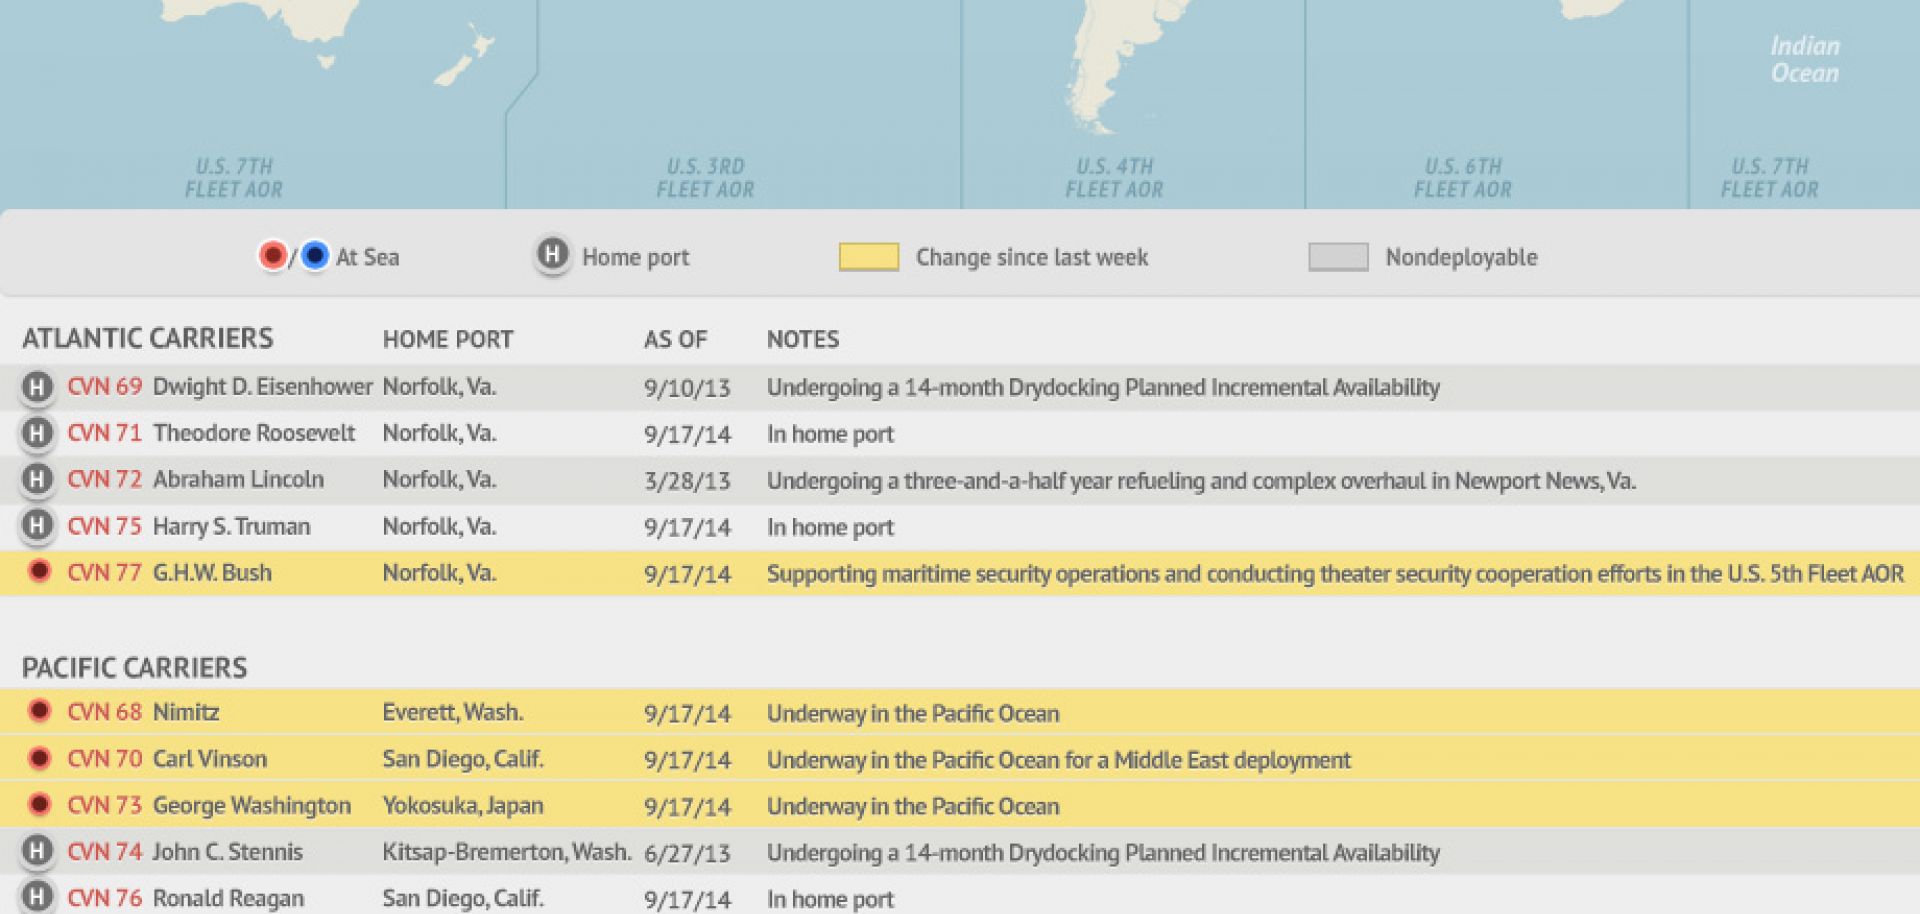The height and width of the screenshot is (914, 1920).
Task: Click the home port icon beside CVN 72 Abraham Lincoln
Action: [x=37, y=480]
